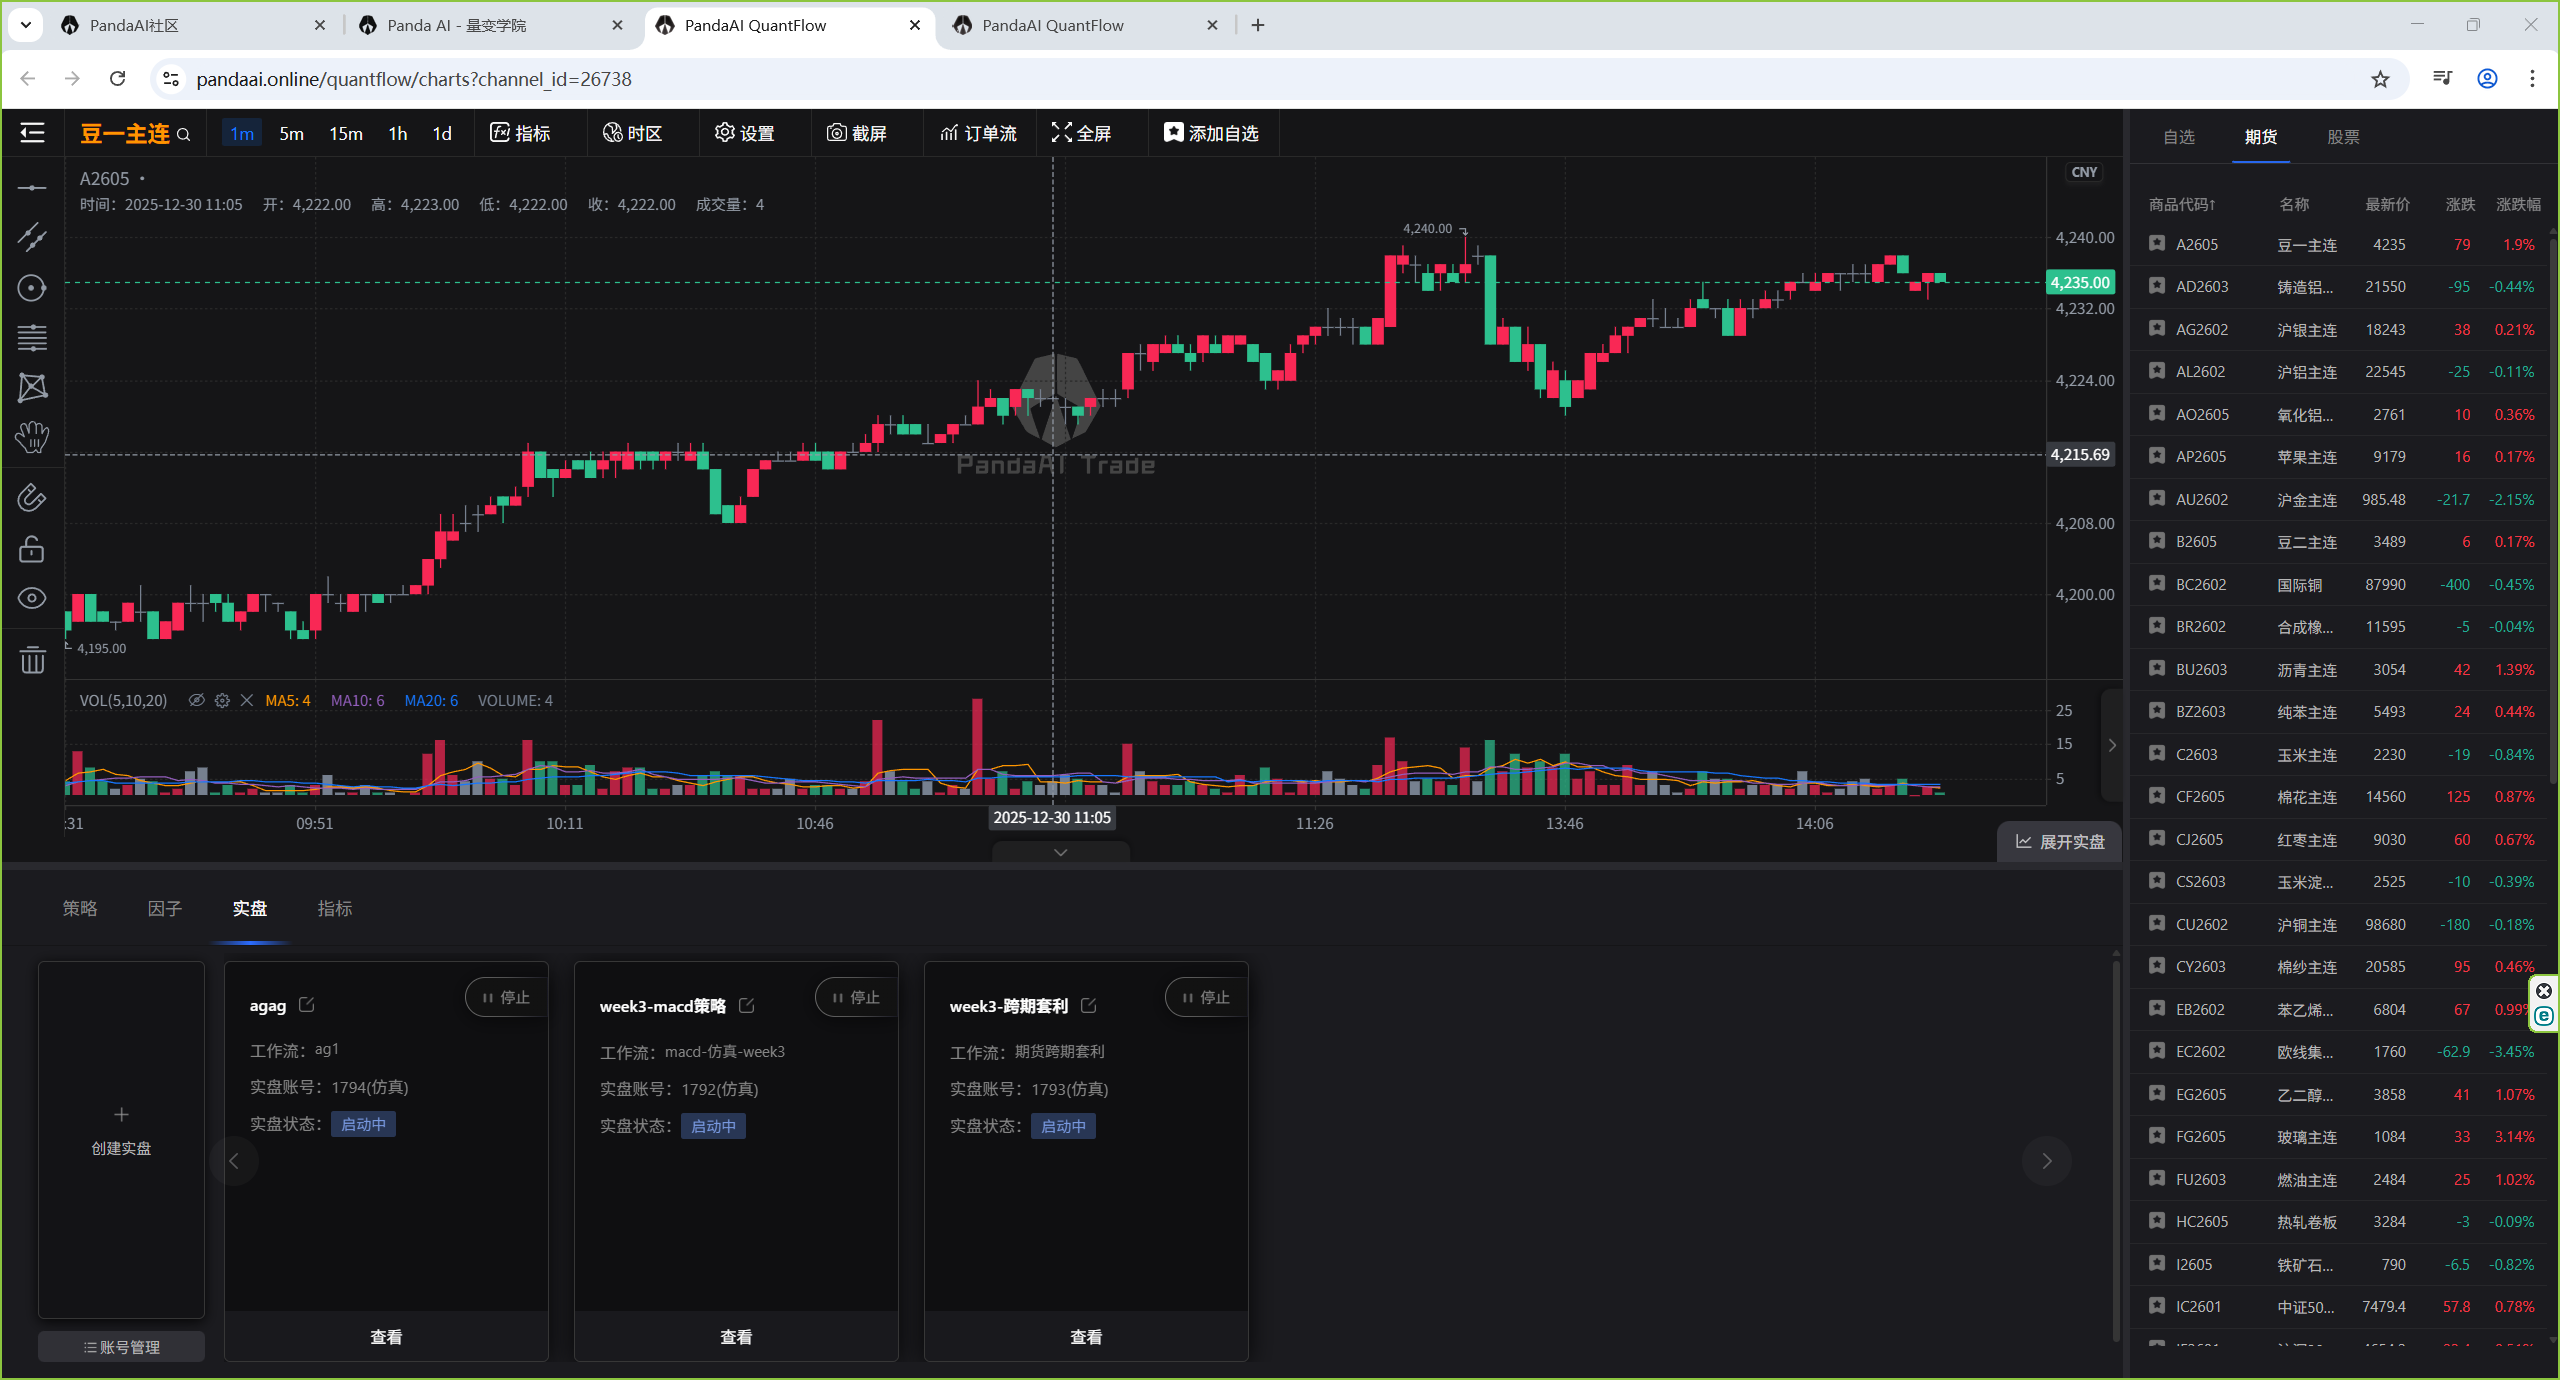Switch chart to 1d interval
The width and height of the screenshot is (2560, 1380).
[442, 134]
